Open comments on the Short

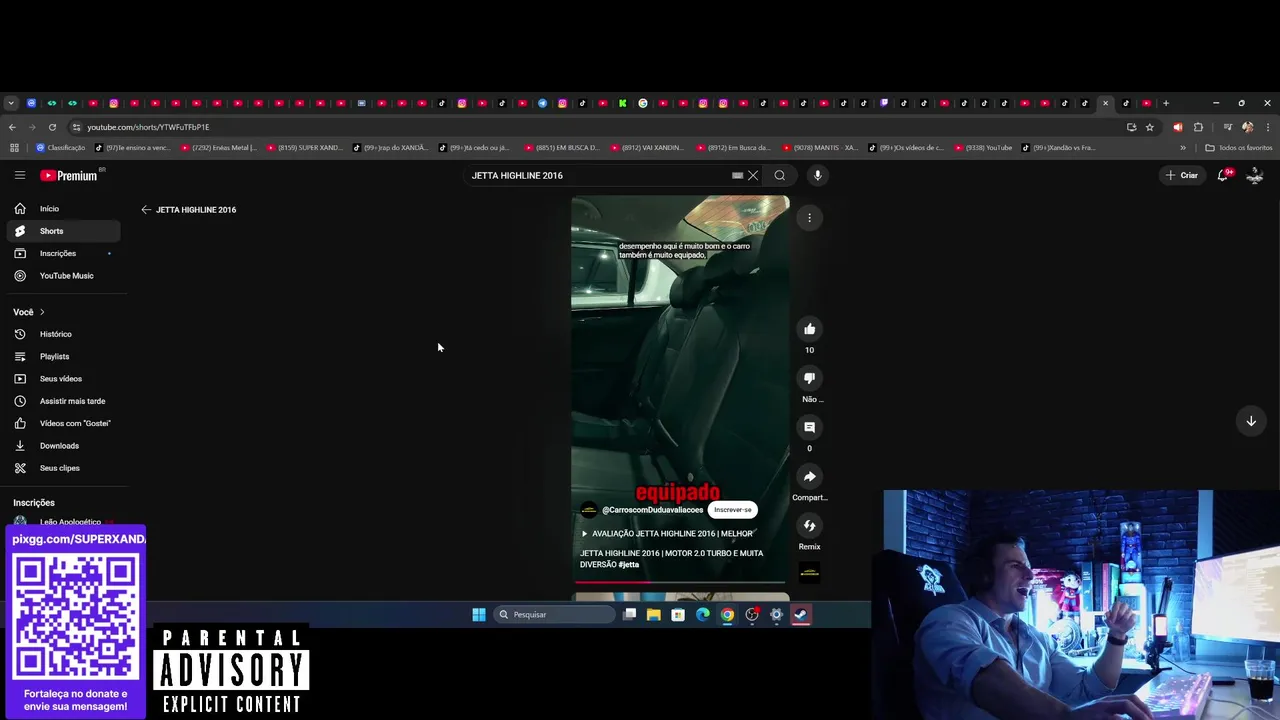pos(809,427)
